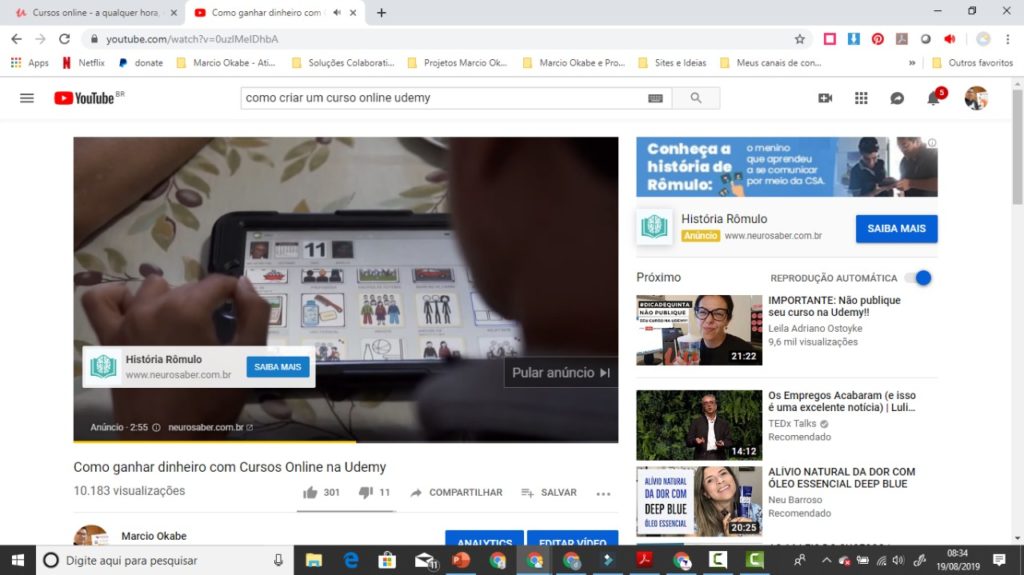Open Chrome's three-dot menu
This screenshot has height=575, width=1024.
tap(1008, 39)
